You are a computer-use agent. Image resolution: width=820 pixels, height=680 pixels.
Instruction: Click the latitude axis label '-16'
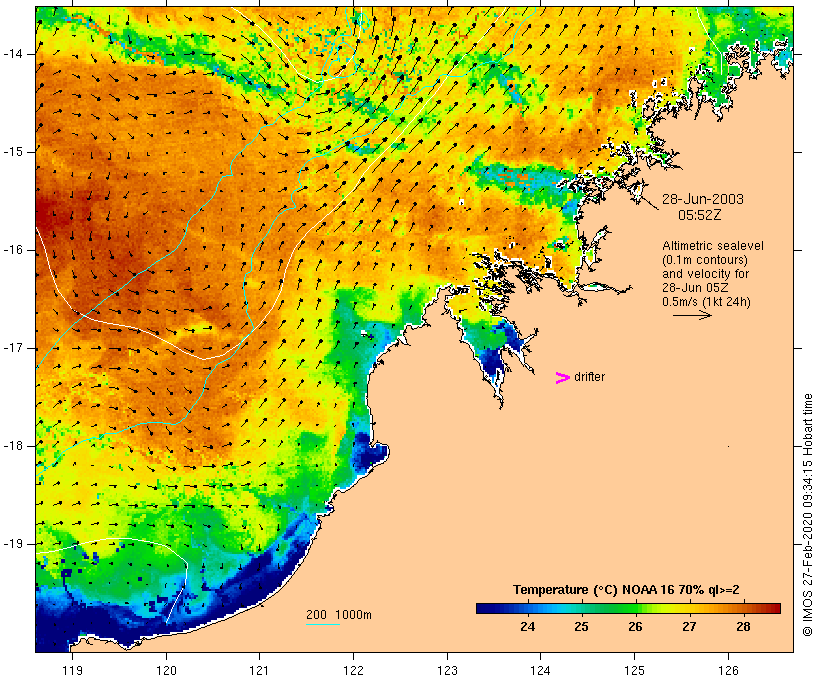[x=13, y=250]
